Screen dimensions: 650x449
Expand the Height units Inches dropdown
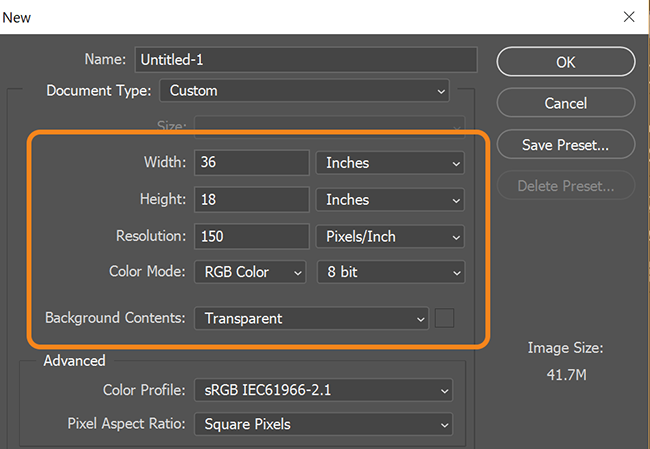coord(390,200)
